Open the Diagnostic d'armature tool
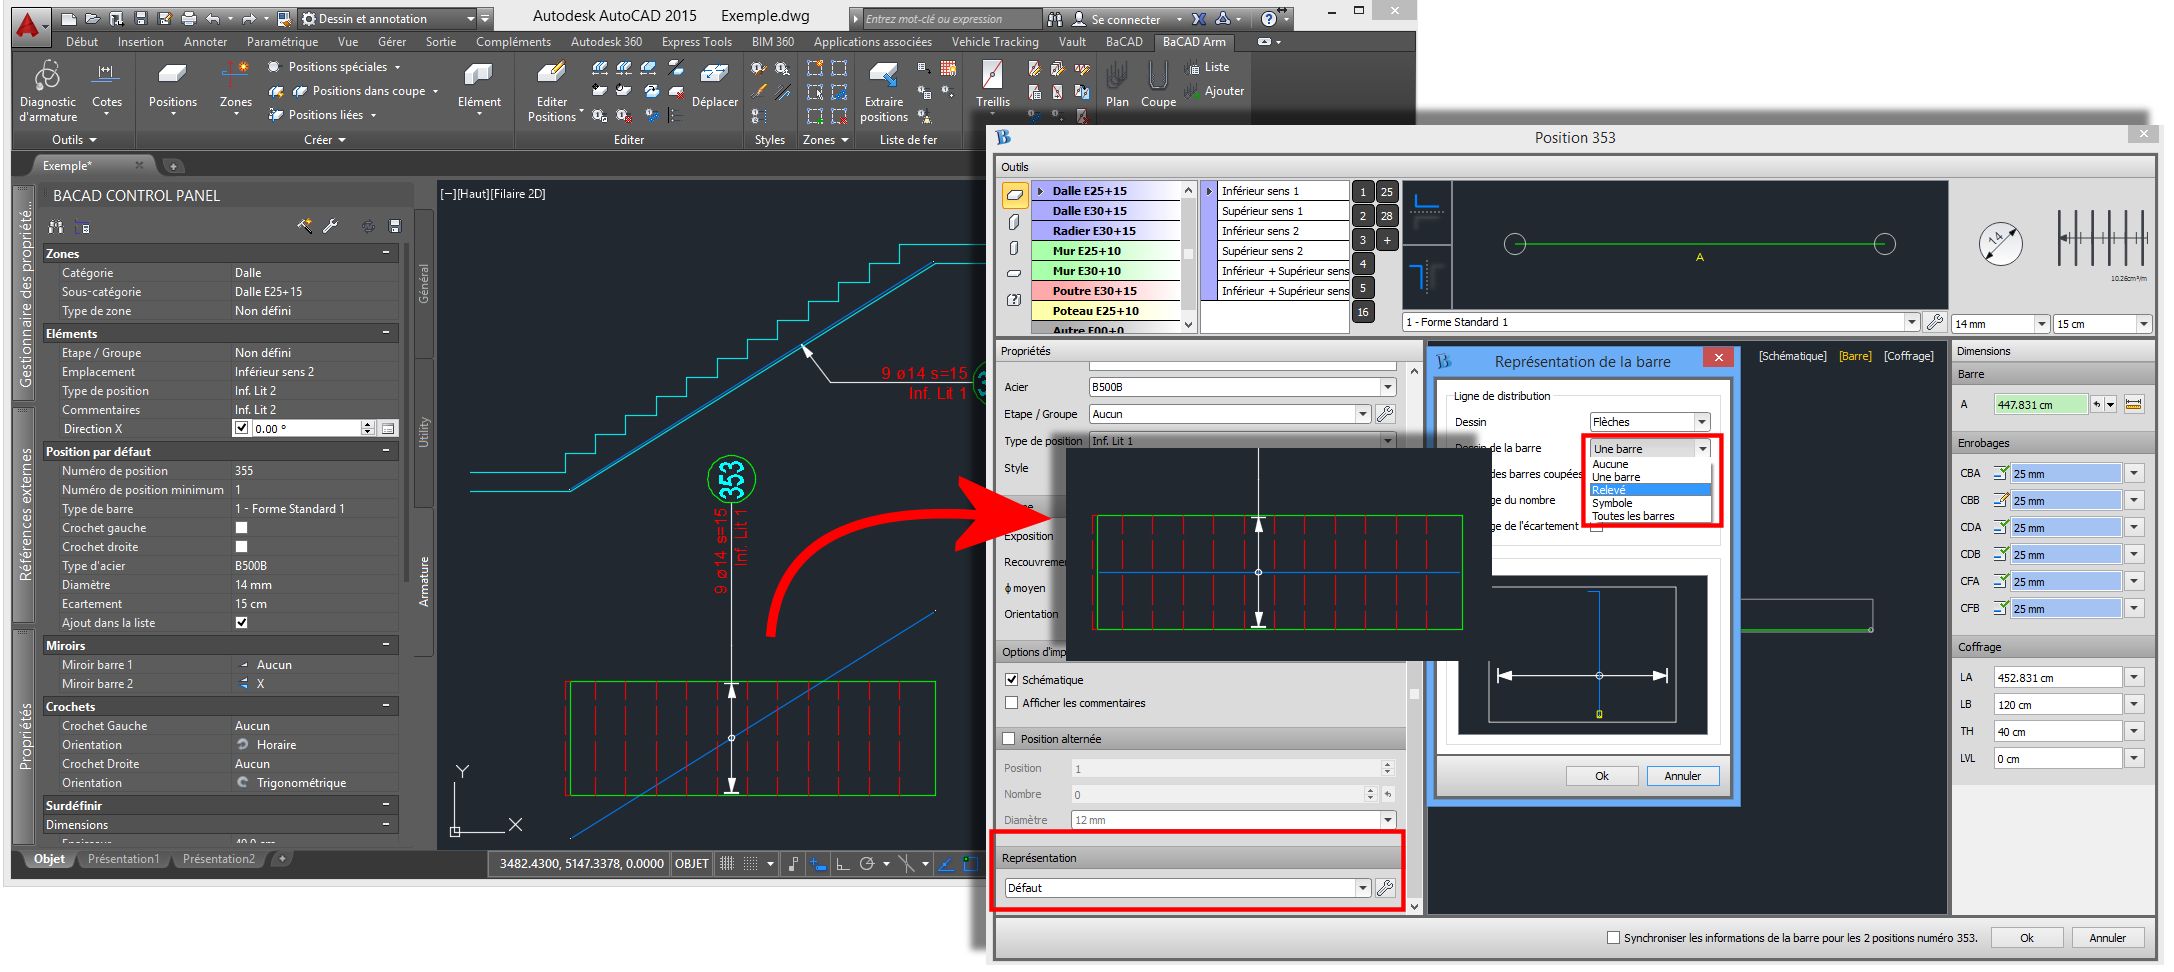The width and height of the screenshot is (2174, 972). [x=47, y=90]
